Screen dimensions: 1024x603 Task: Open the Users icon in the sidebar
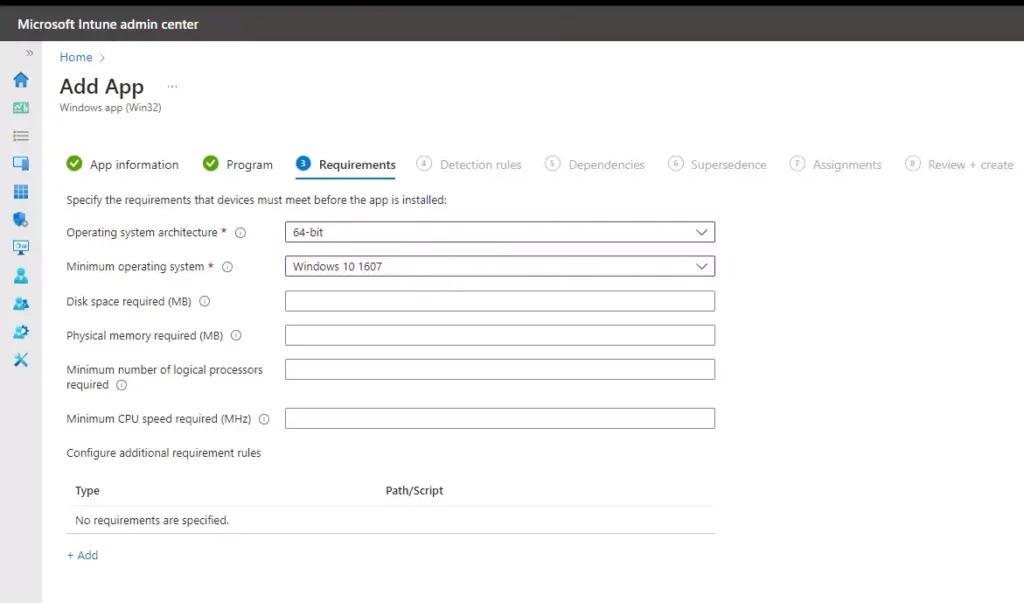(21, 276)
